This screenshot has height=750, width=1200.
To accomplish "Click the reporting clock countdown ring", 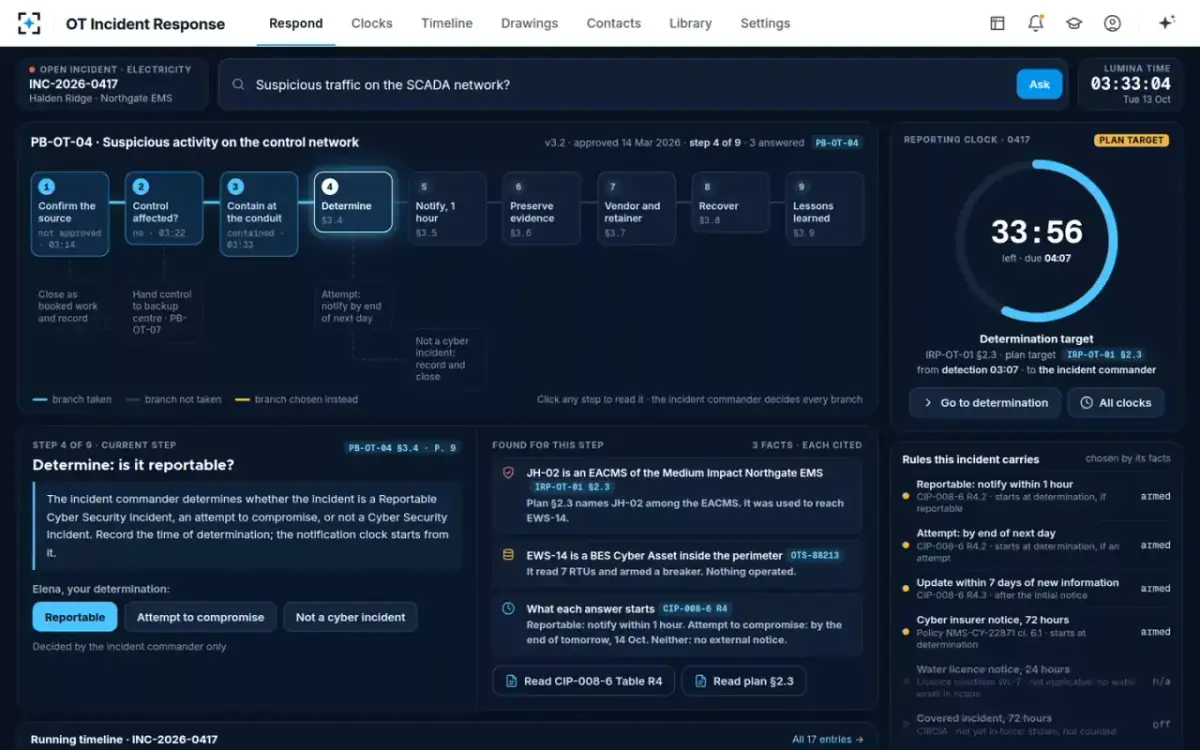I will pos(1036,239).
